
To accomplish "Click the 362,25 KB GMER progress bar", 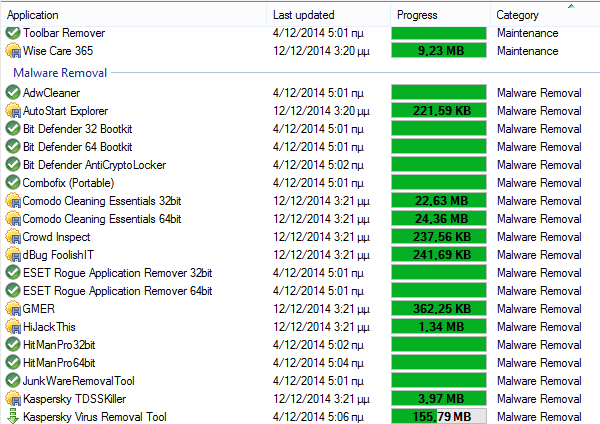I will coord(439,308).
